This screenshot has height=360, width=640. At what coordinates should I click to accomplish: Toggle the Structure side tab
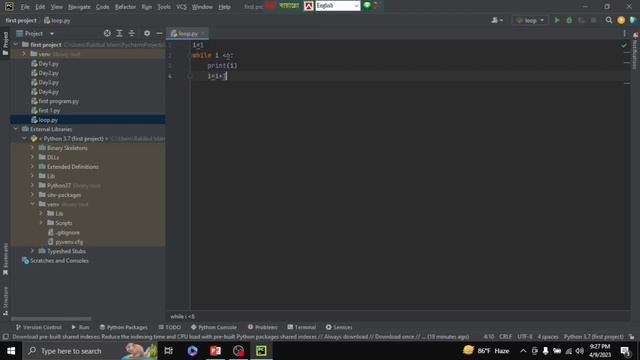click(x=5, y=301)
